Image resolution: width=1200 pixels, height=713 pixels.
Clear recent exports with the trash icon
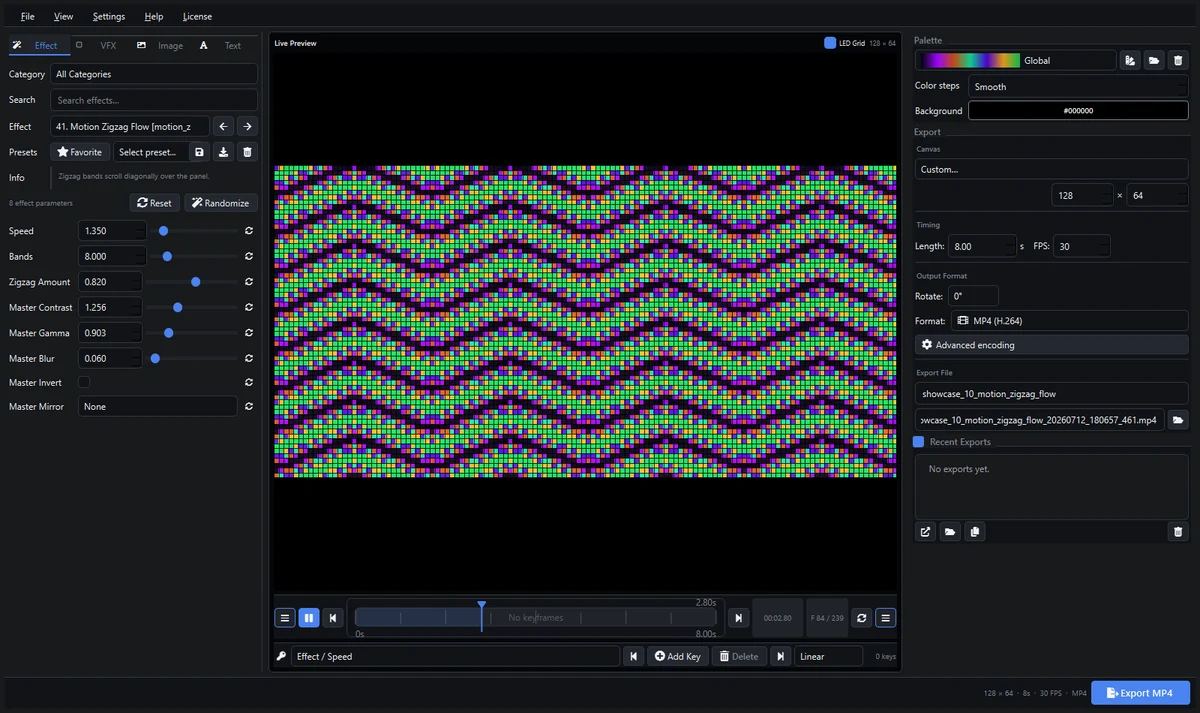pos(1178,532)
